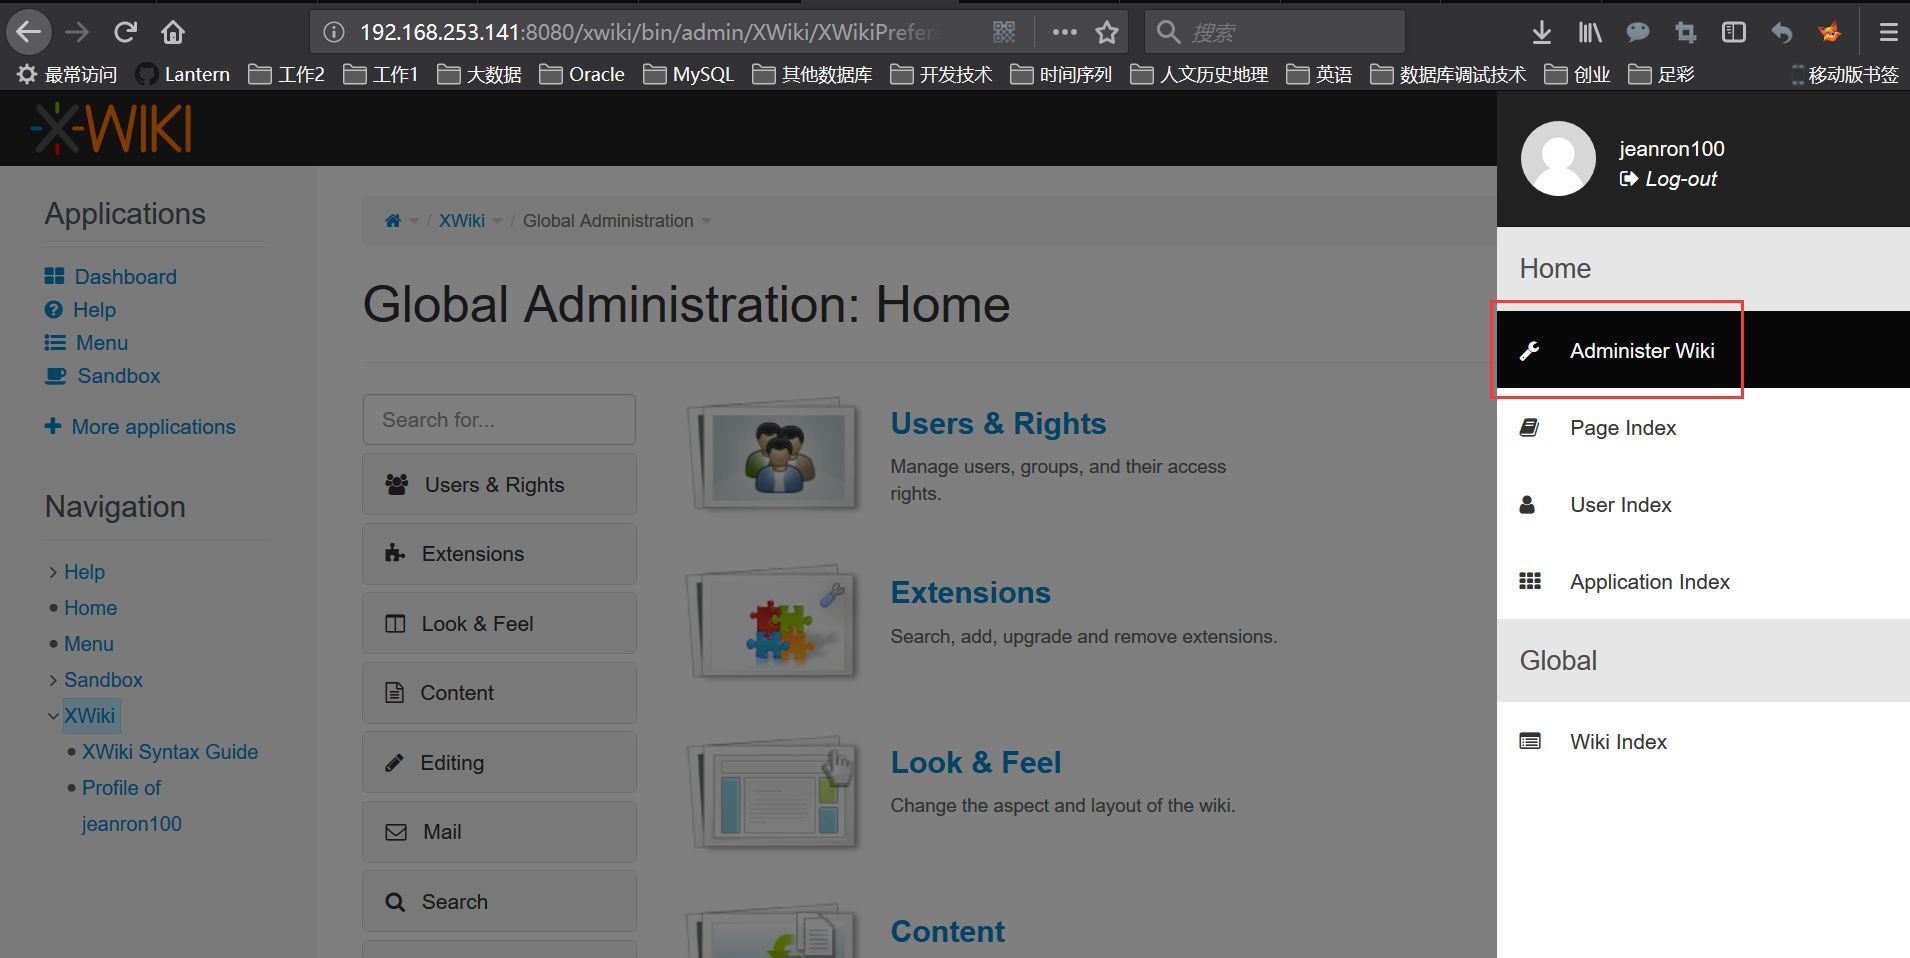Click the XWiki logo
This screenshot has width=1910, height=958.
coord(112,129)
